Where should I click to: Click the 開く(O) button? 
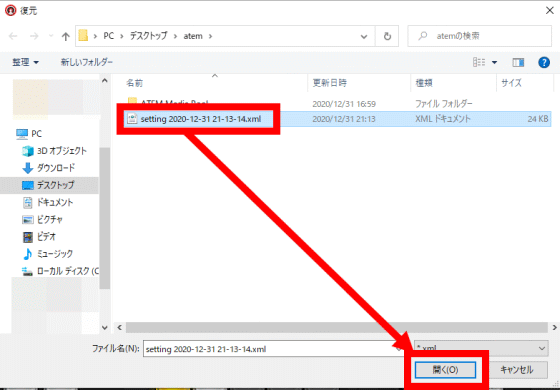click(445, 370)
